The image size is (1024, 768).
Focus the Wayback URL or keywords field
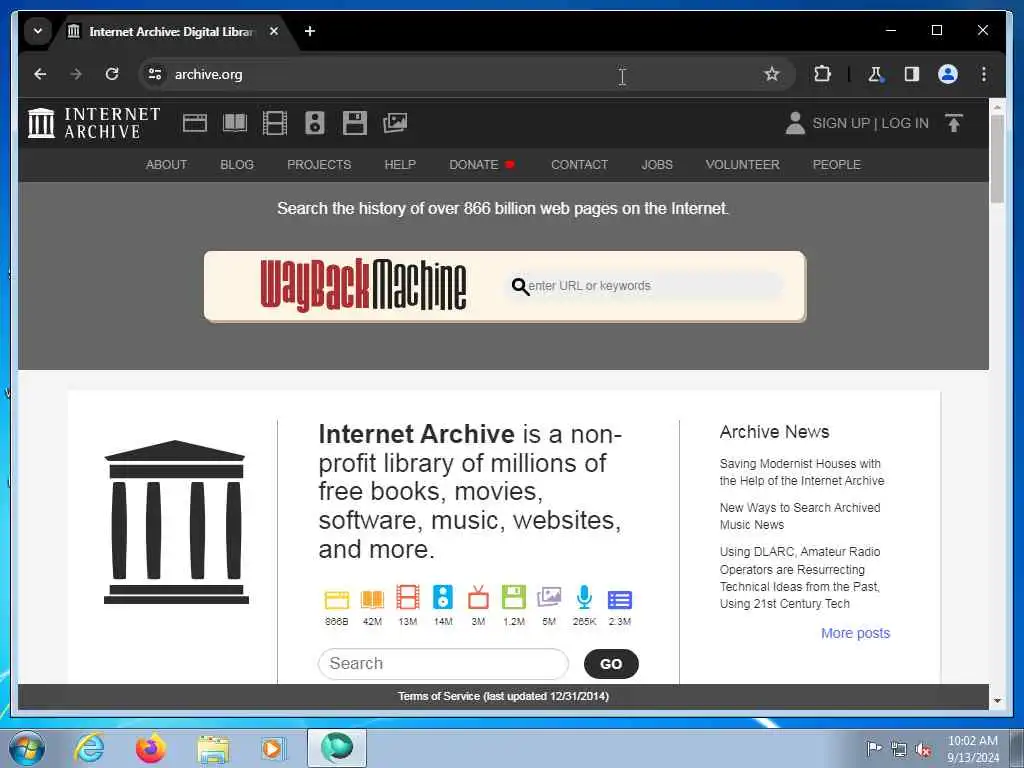(645, 285)
